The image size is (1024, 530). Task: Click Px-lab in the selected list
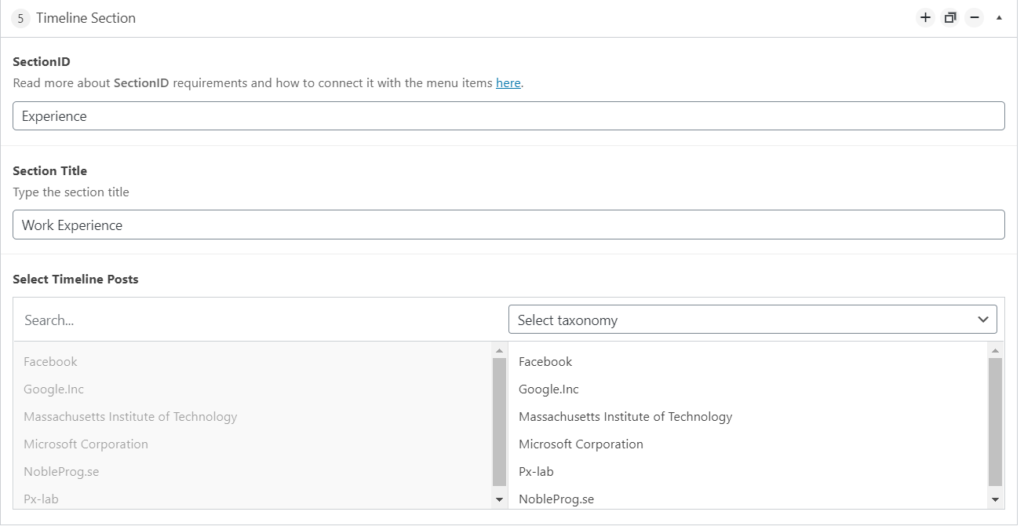[536, 471]
